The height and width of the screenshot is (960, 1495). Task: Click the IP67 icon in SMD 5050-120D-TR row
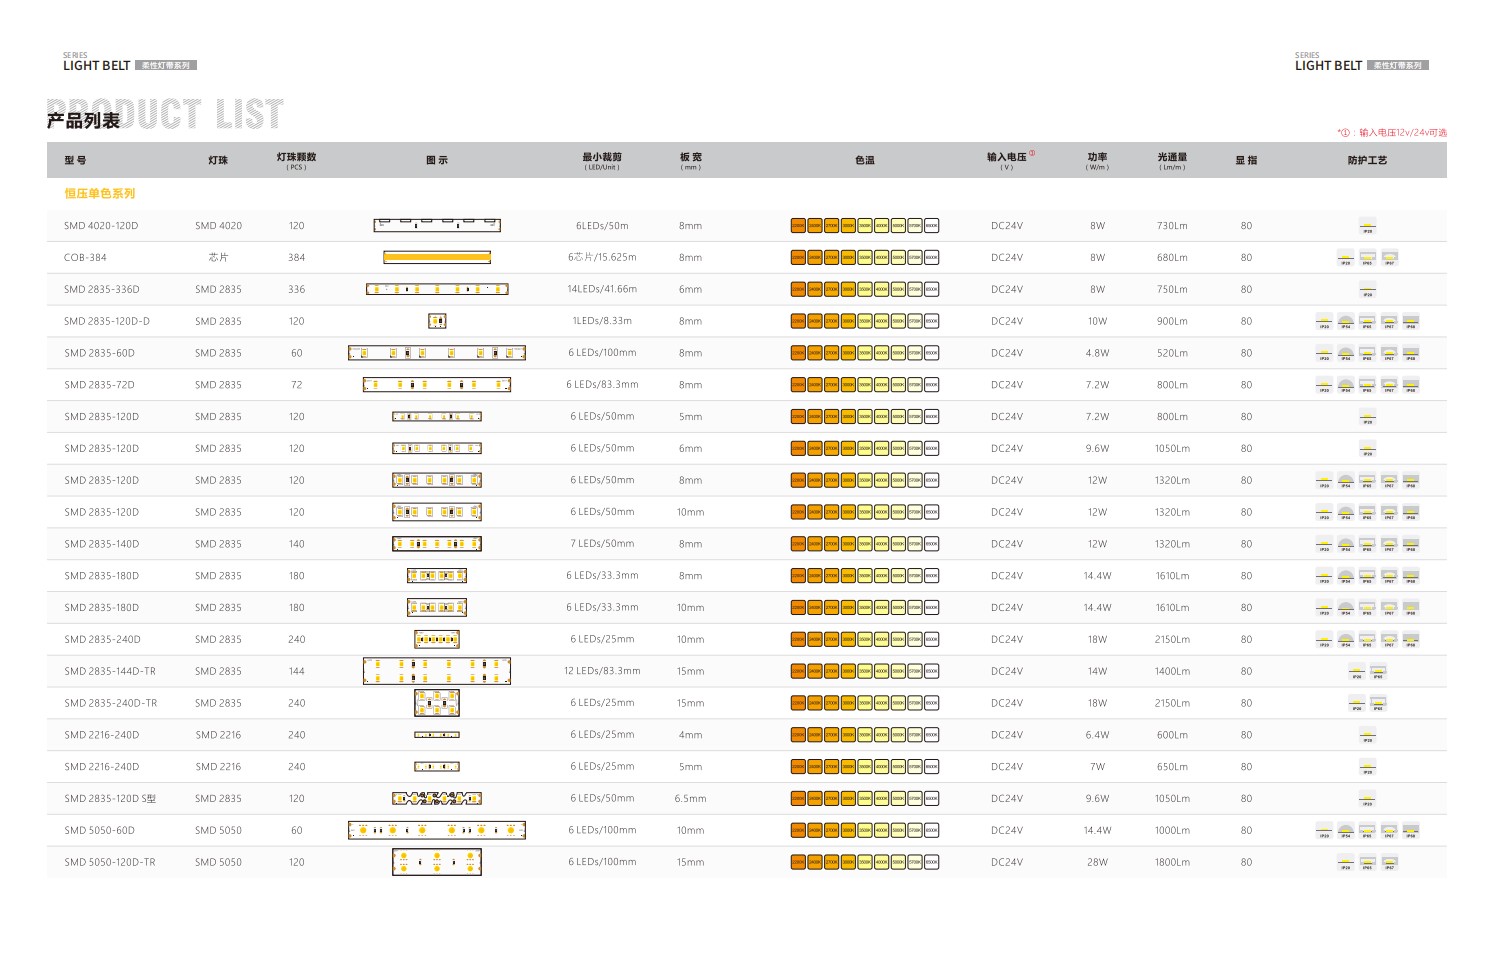1389,863
